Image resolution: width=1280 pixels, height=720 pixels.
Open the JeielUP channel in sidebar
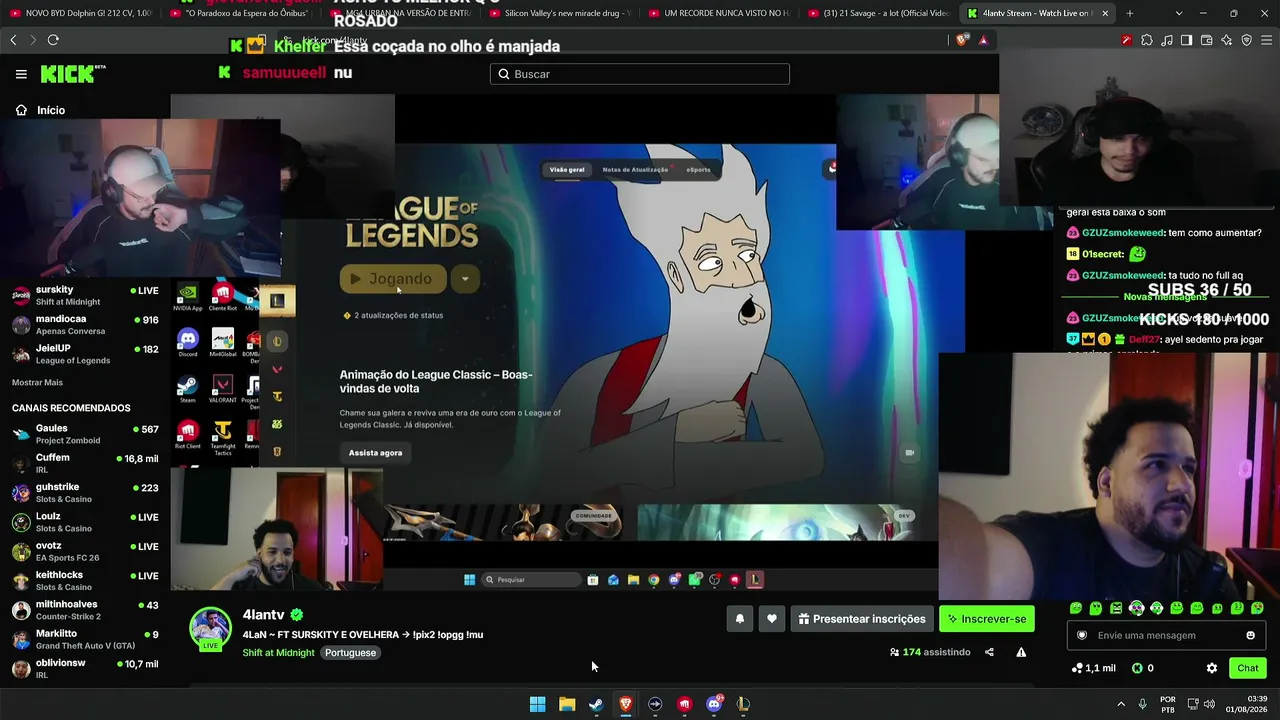(x=85, y=354)
